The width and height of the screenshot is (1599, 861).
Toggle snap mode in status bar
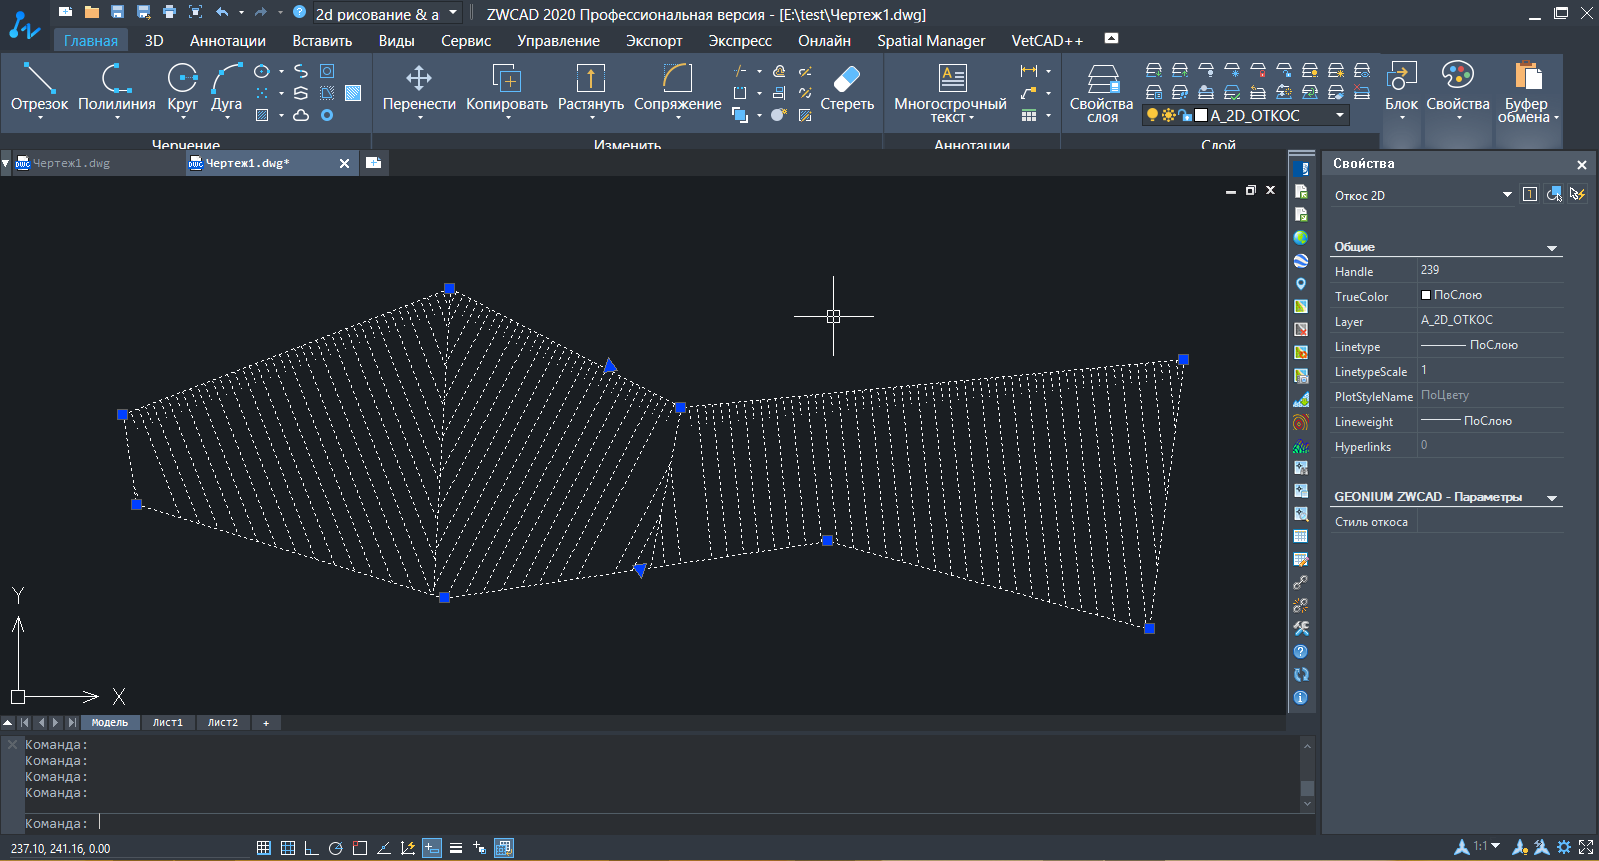pos(264,848)
